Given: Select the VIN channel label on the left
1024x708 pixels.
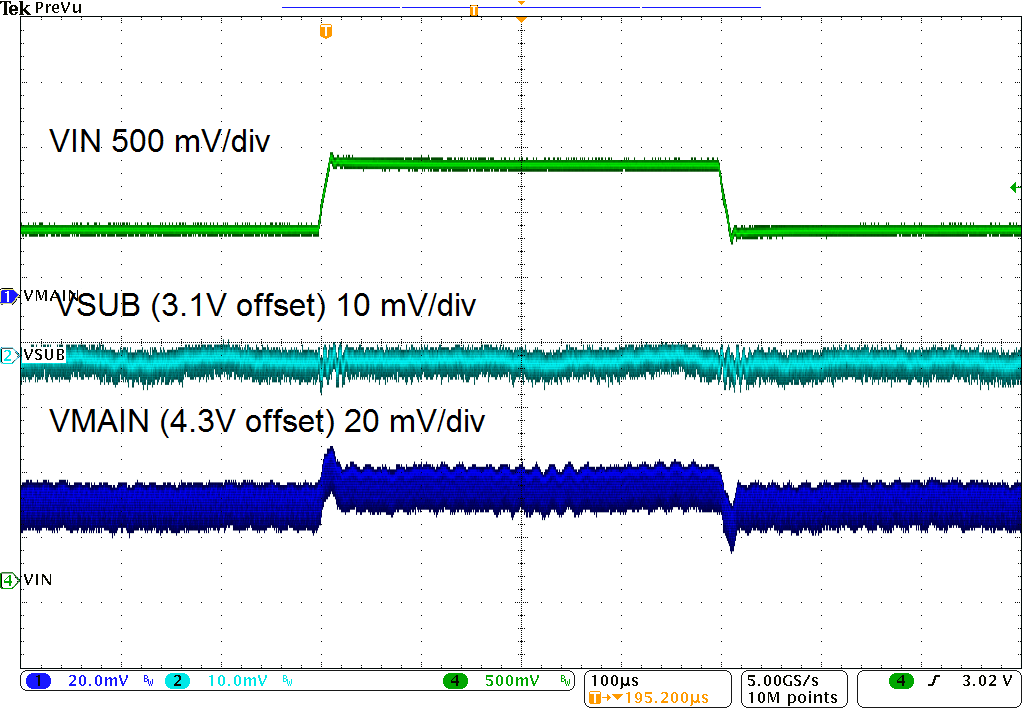Looking at the screenshot, I should [40, 579].
